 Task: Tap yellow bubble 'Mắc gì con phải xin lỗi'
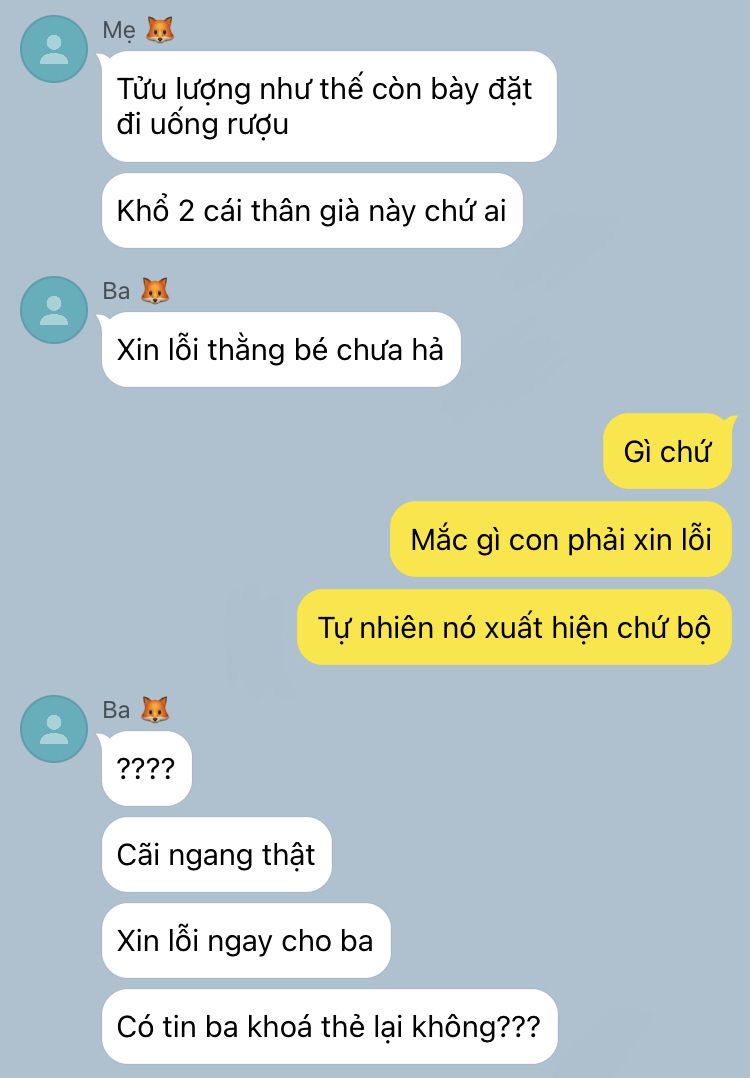[560, 540]
